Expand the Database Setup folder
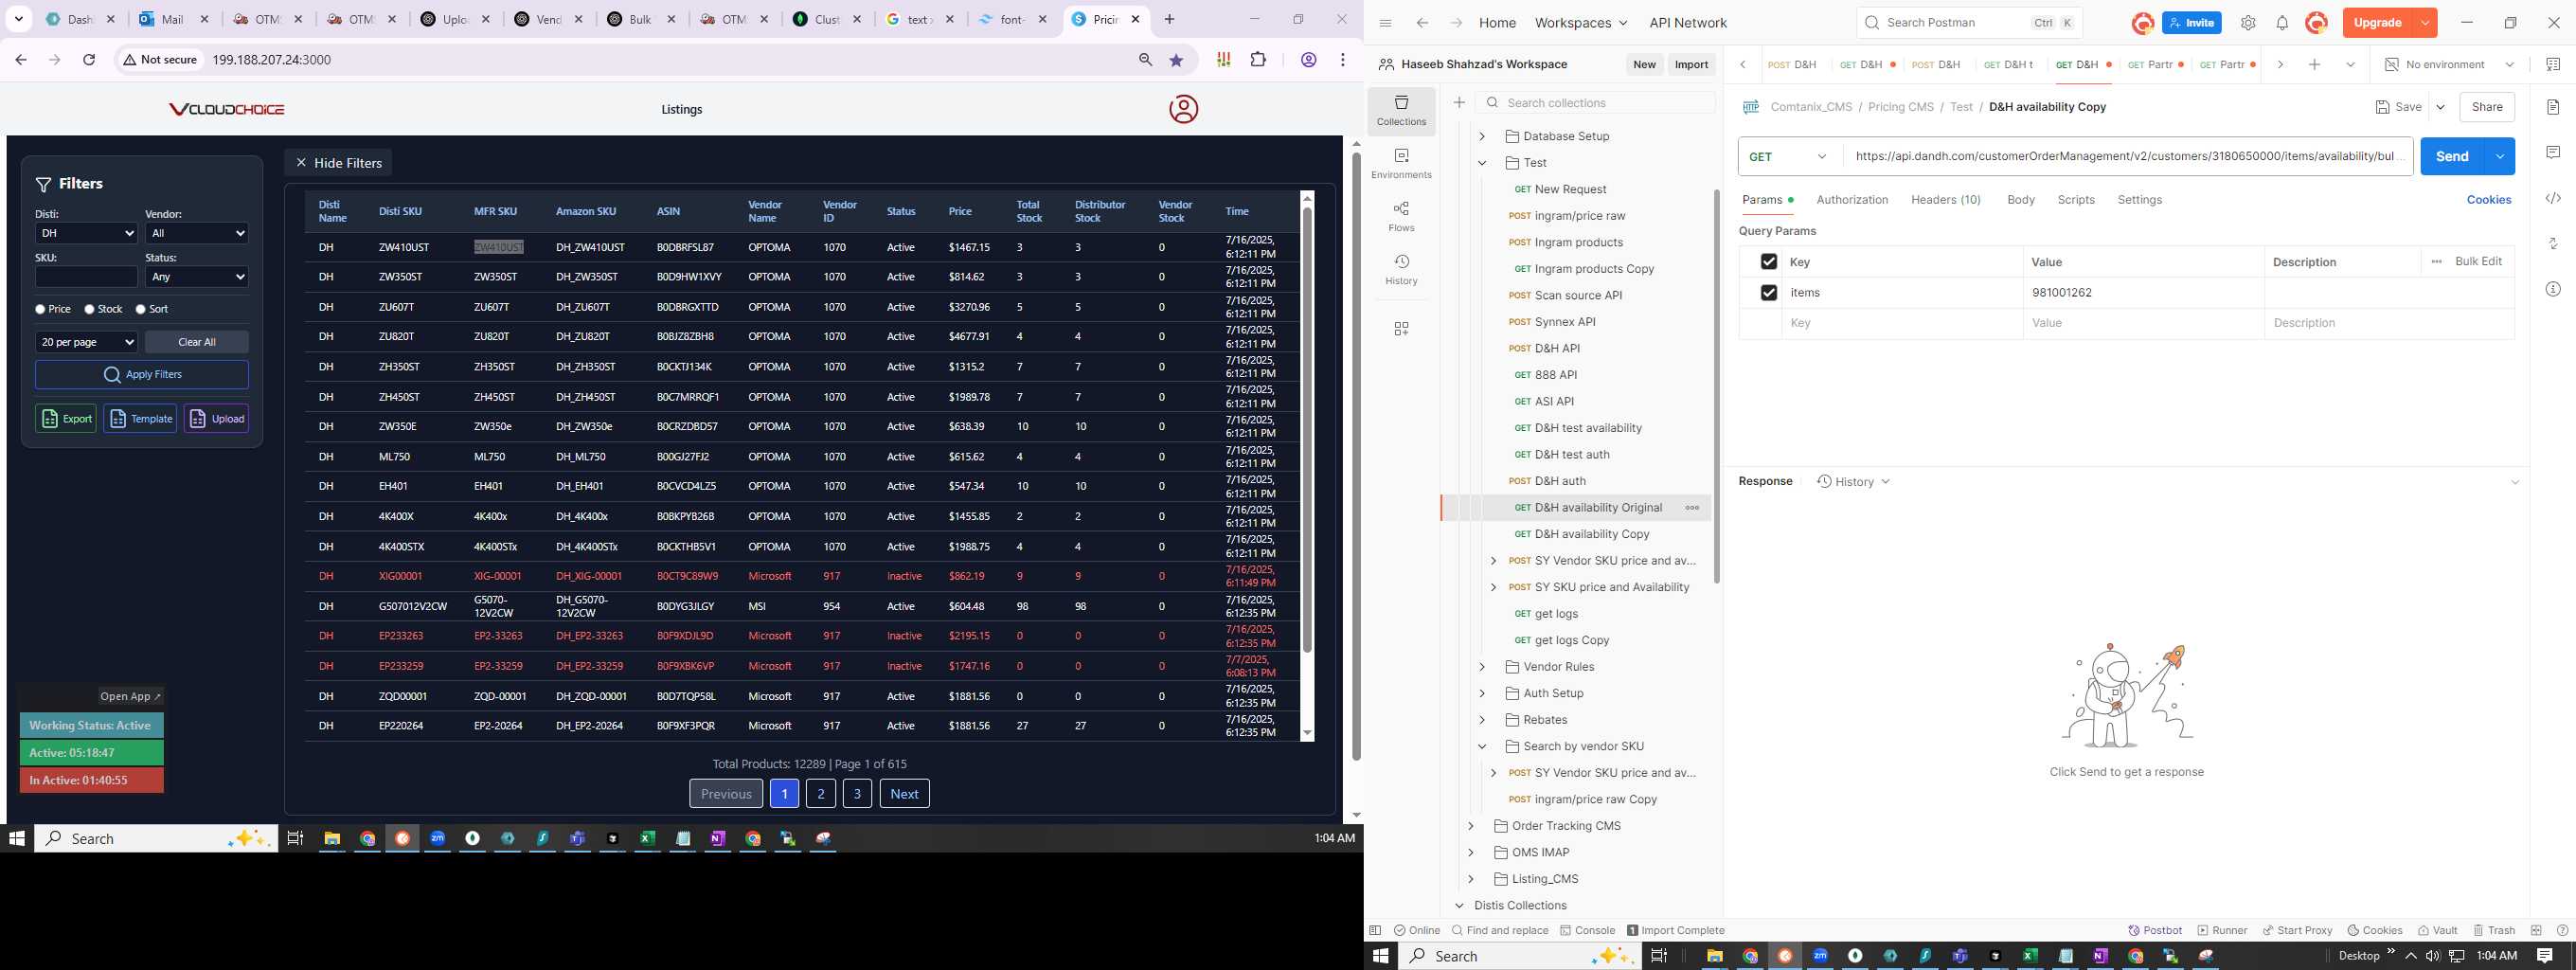The image size is (2576, 970). [x=1483, y=136]
